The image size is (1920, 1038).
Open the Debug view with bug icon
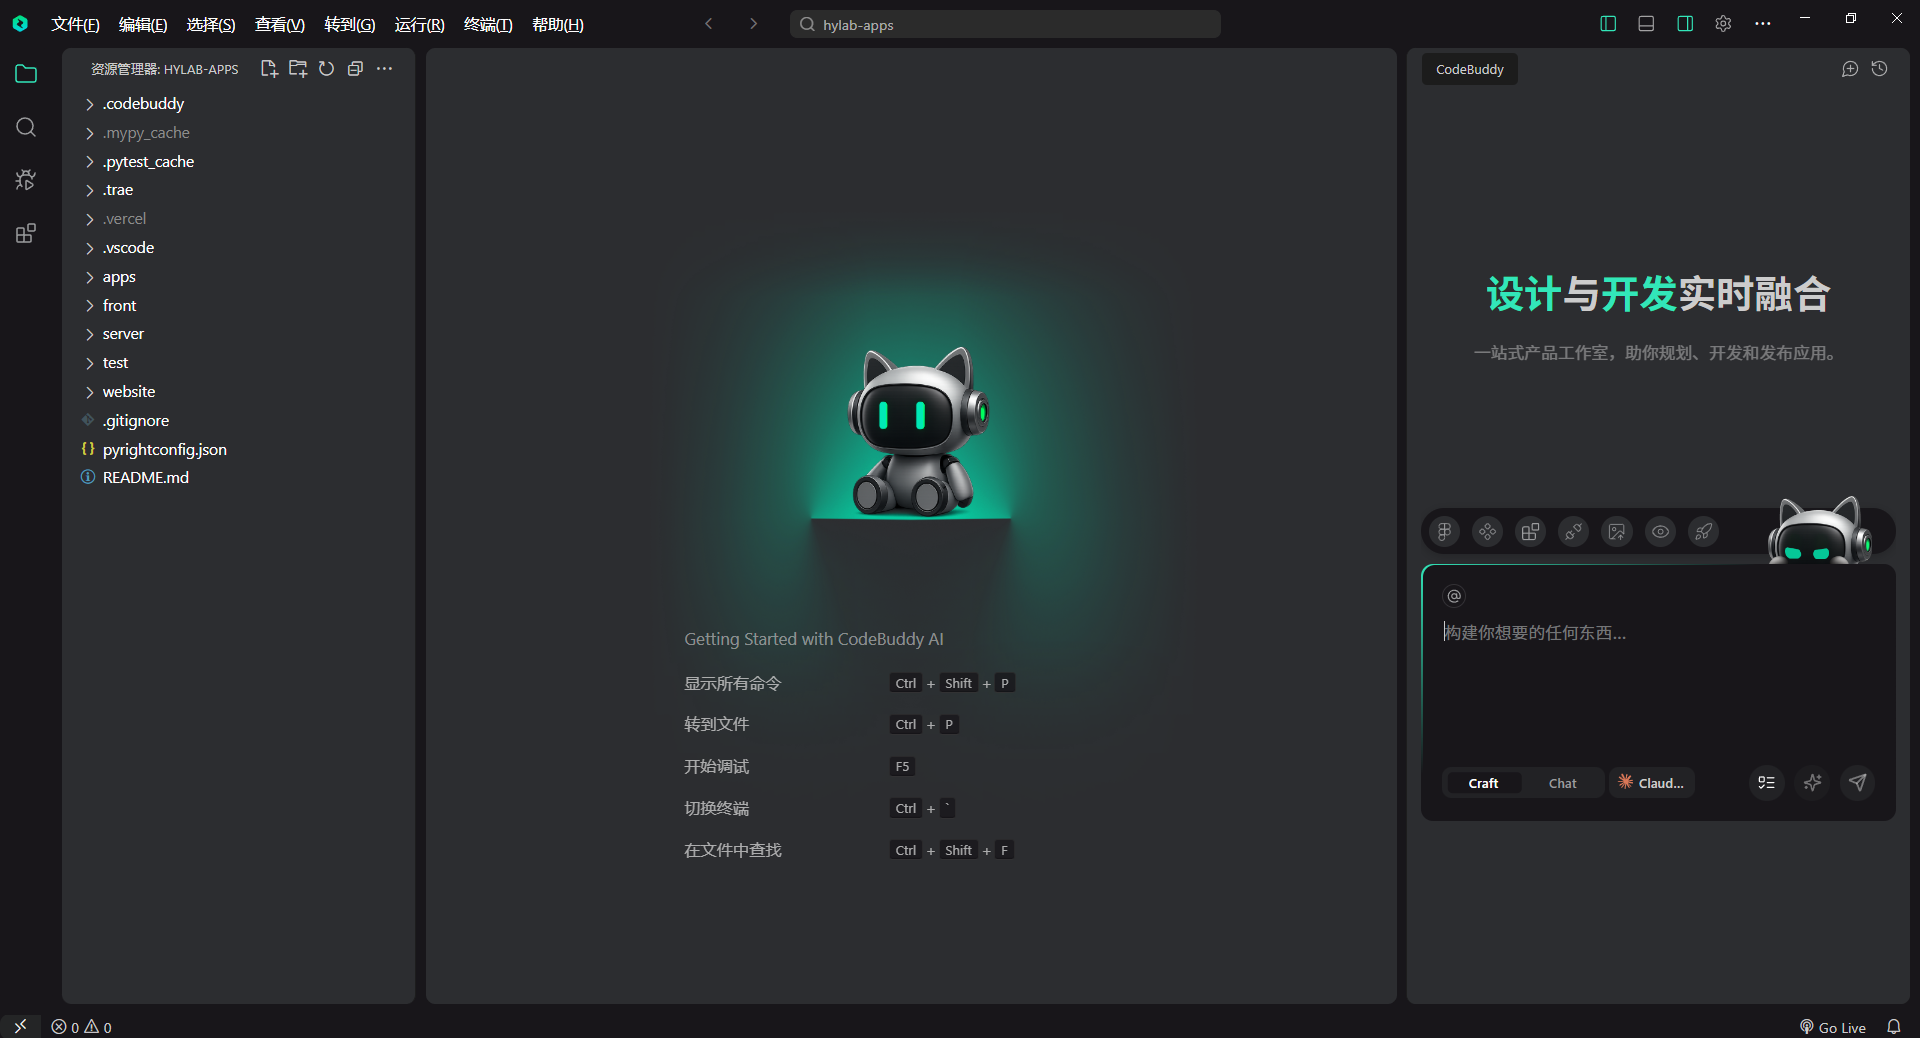[x=26, y=180]
